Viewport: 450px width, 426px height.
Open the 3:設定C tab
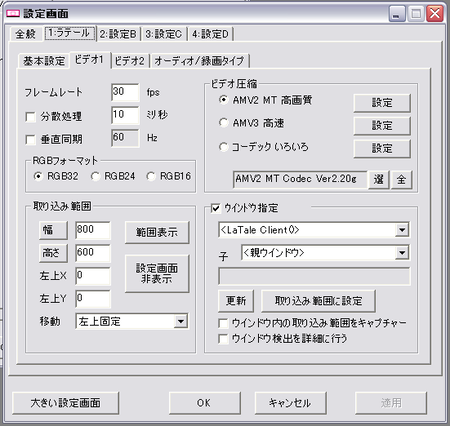(164, 34)
